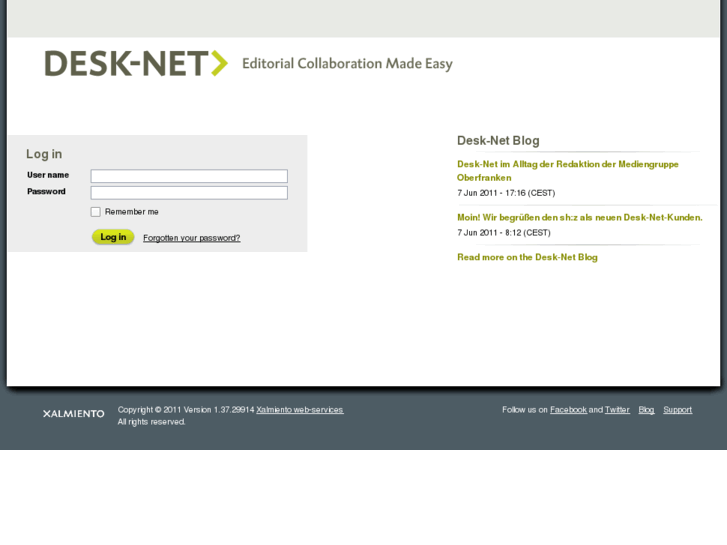The width and height of the screenshot is (727, 545).
Task: Click the Copyright 2011 Version text
Action: coord(186,410)
